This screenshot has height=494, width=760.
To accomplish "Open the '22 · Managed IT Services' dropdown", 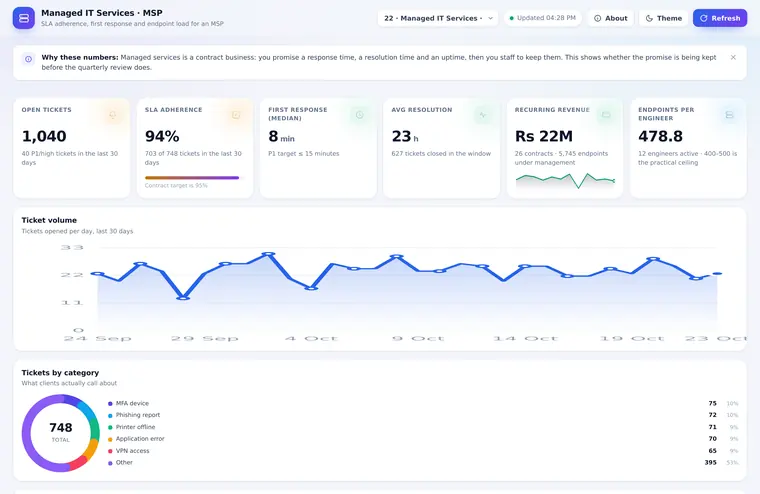I will tap(438, 18).
